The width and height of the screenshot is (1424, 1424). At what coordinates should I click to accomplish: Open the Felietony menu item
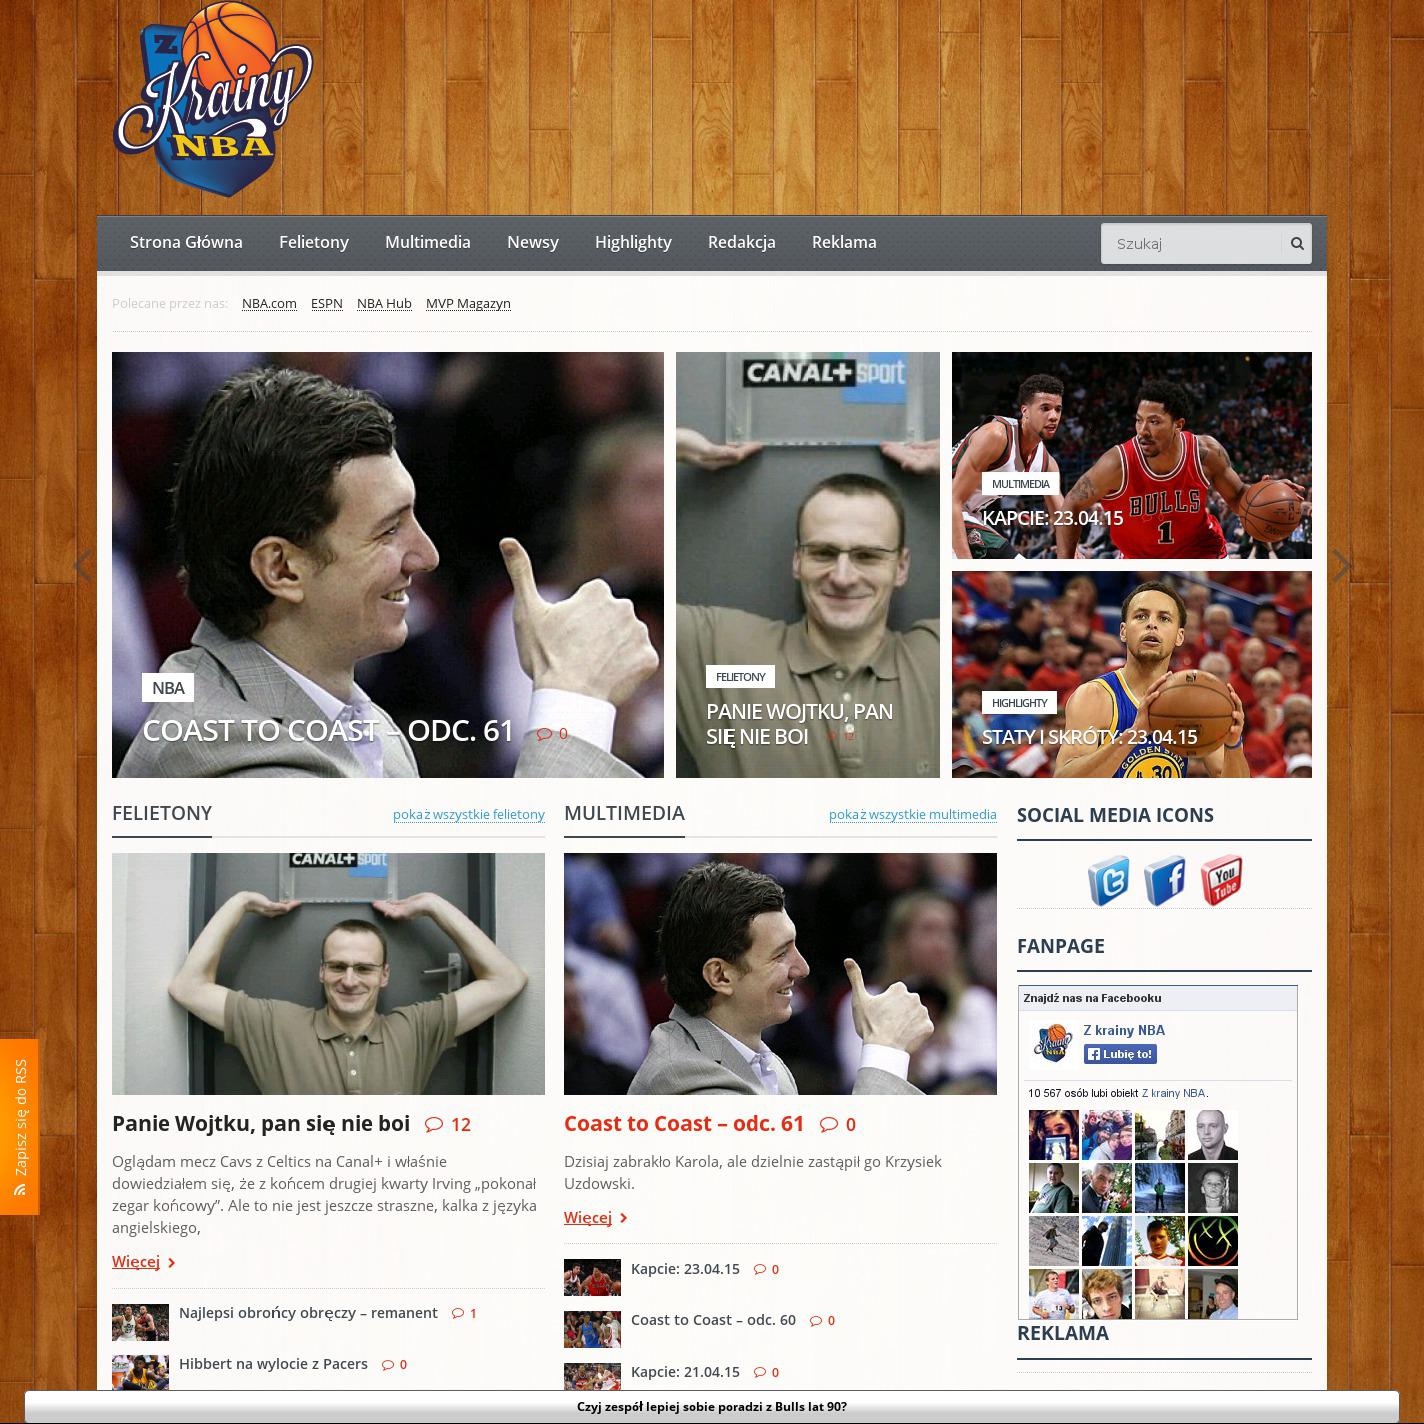tap(313, 242)
